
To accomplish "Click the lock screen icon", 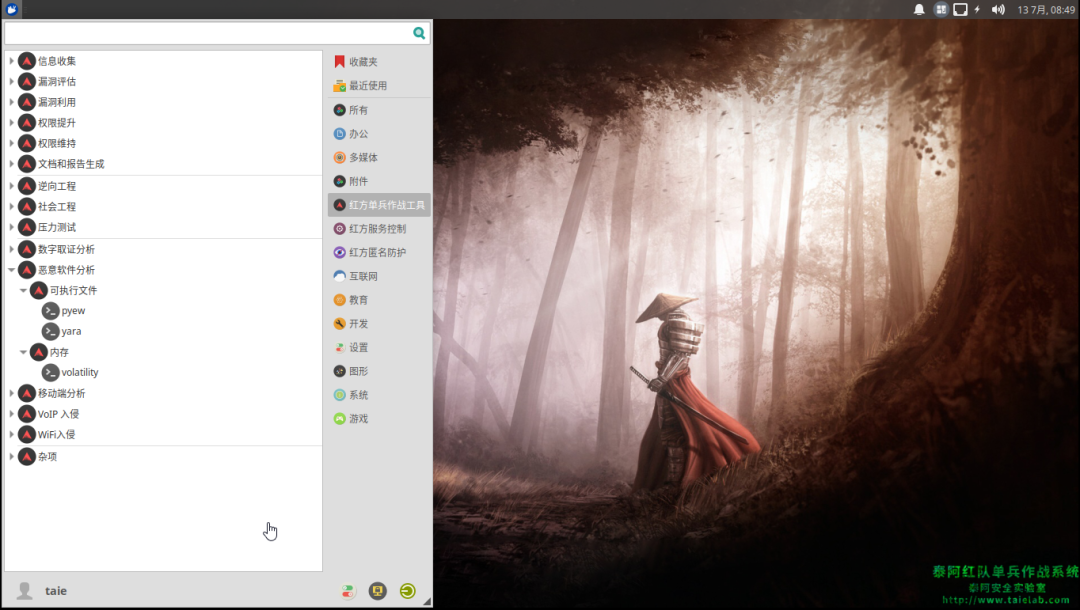I will click(x=377, y=591).
